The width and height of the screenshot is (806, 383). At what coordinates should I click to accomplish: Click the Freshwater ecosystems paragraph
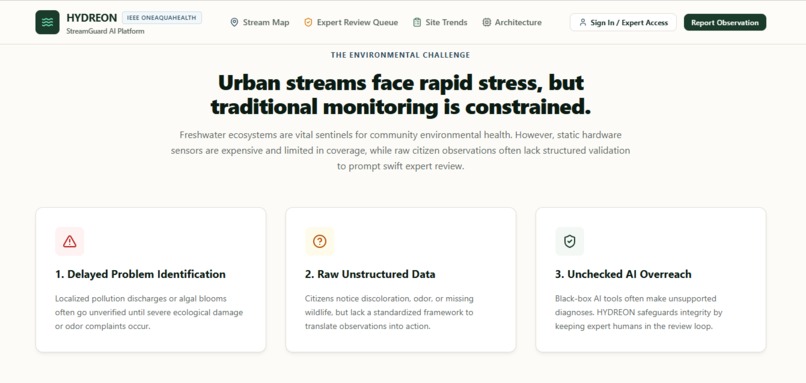click(400, 151)
